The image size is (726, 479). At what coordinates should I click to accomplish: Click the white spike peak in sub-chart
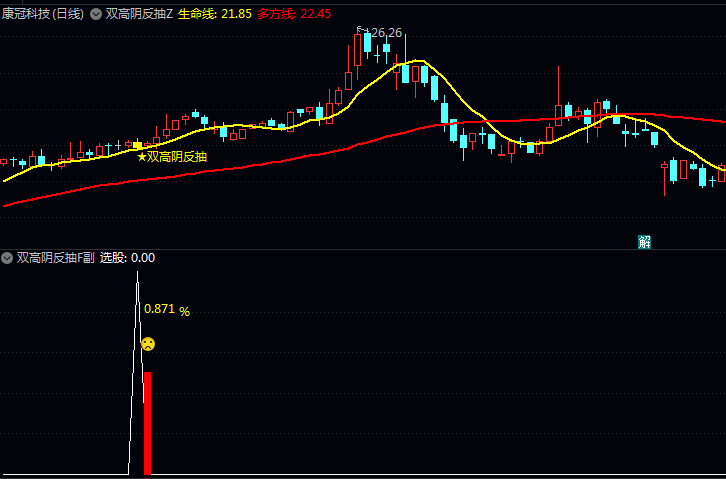137,274
